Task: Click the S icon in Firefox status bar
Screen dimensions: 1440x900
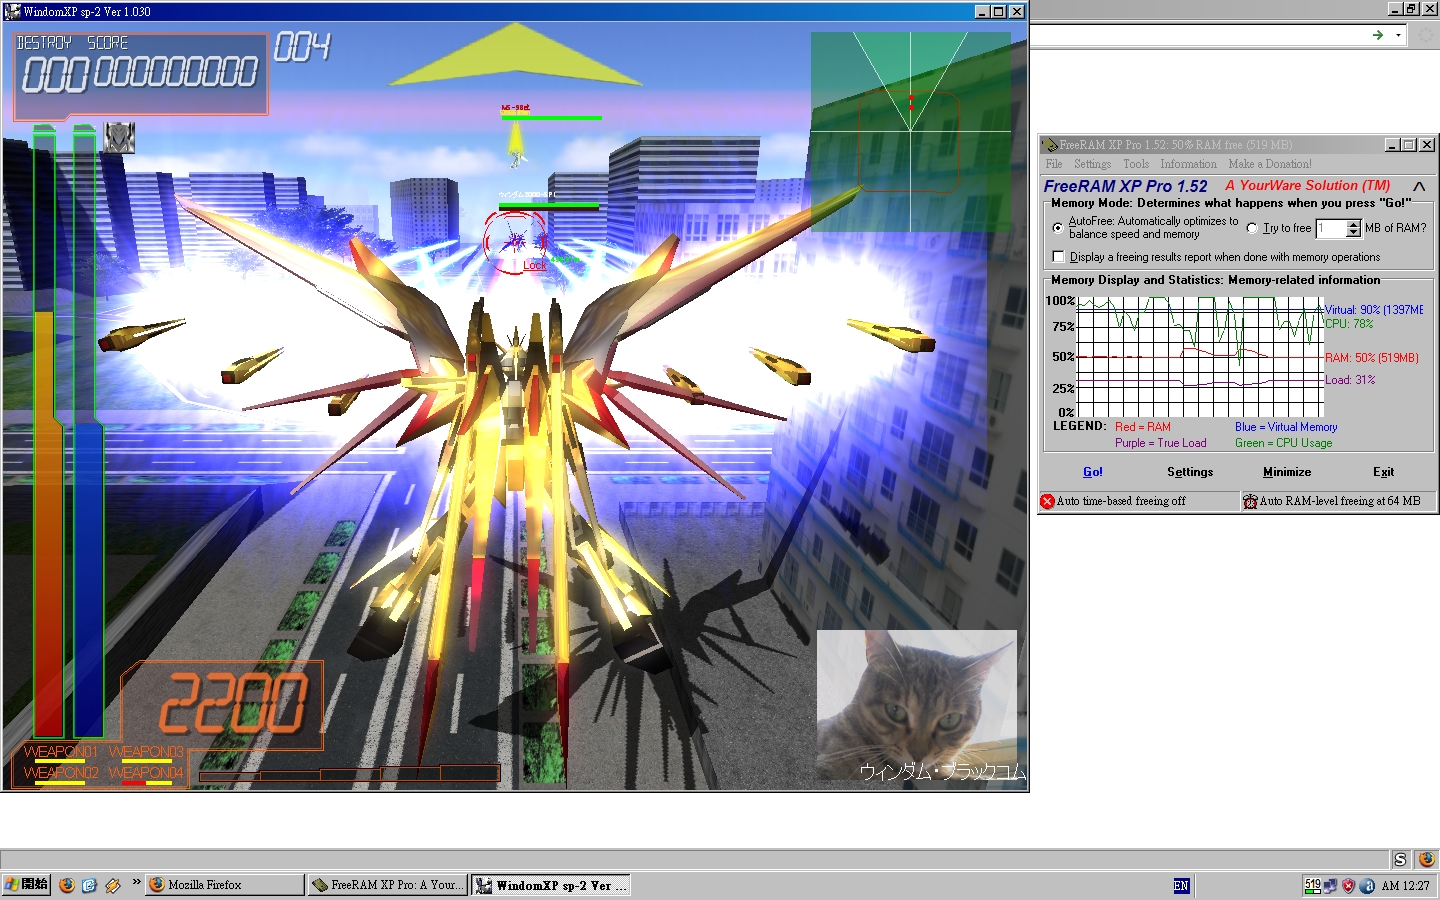Action: tap(1400, 859)
